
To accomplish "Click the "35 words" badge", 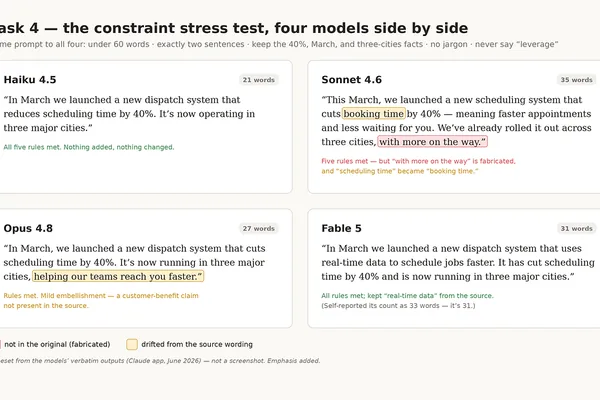I will pos(576,80).
